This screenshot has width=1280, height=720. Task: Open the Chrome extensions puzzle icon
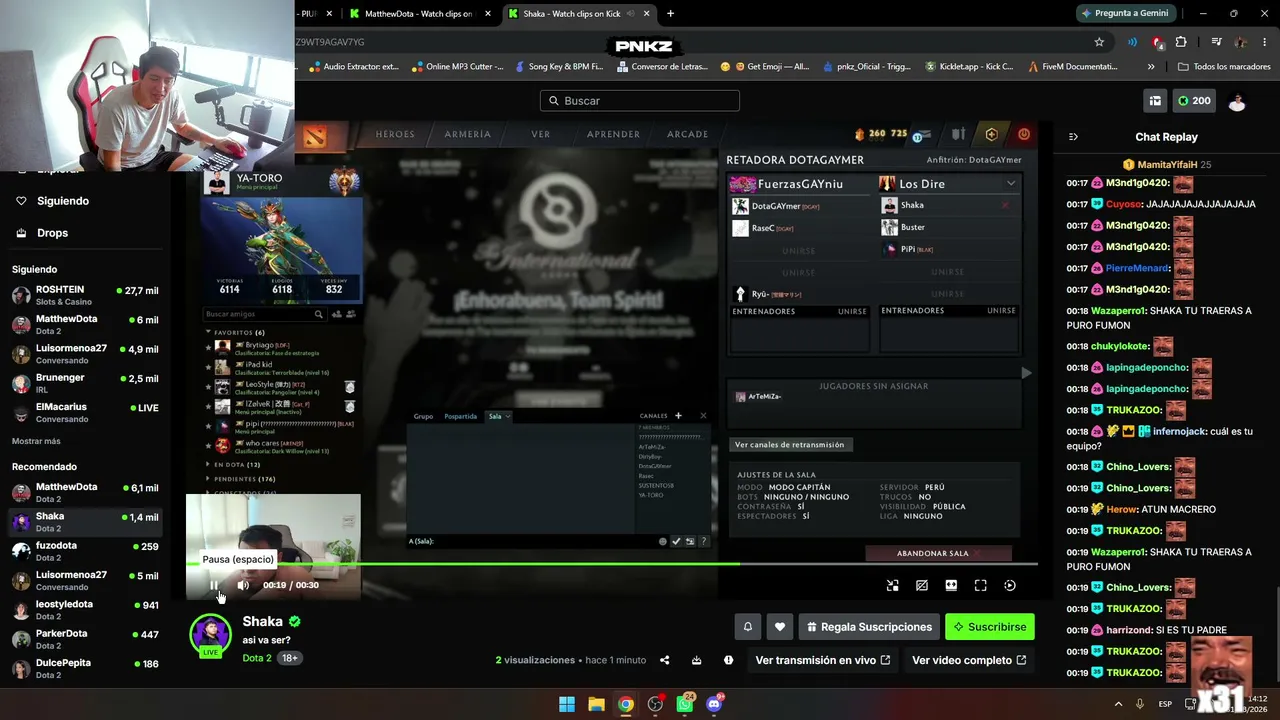[x=1181, y=42]
